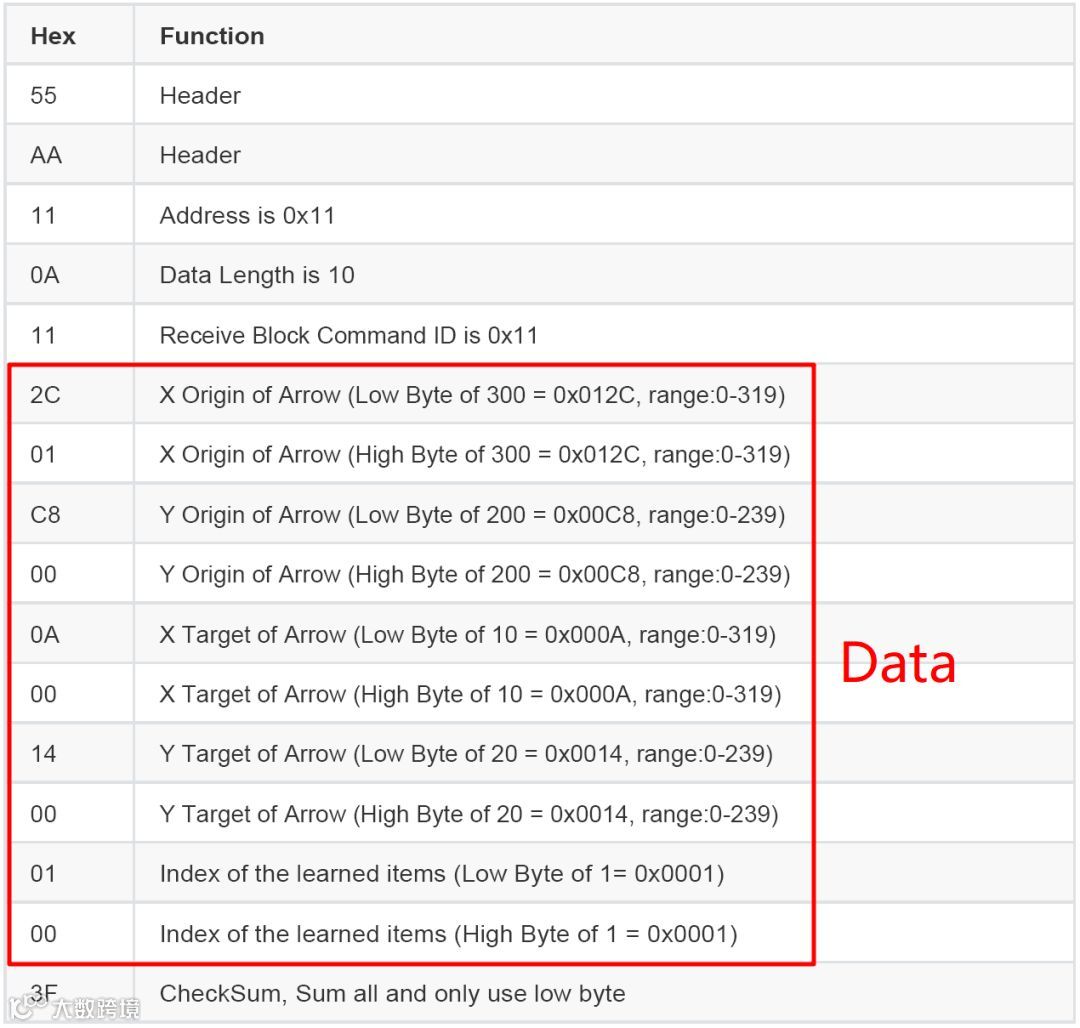Select 'CheckSum, Sum all and only use low byte'

tap(393, 994)
